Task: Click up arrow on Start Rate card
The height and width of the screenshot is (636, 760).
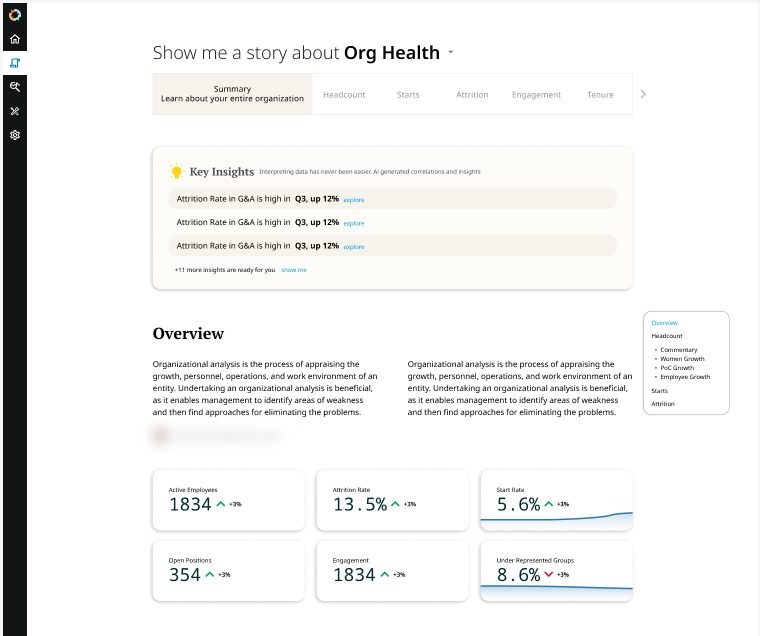Action: pos(548,504)
